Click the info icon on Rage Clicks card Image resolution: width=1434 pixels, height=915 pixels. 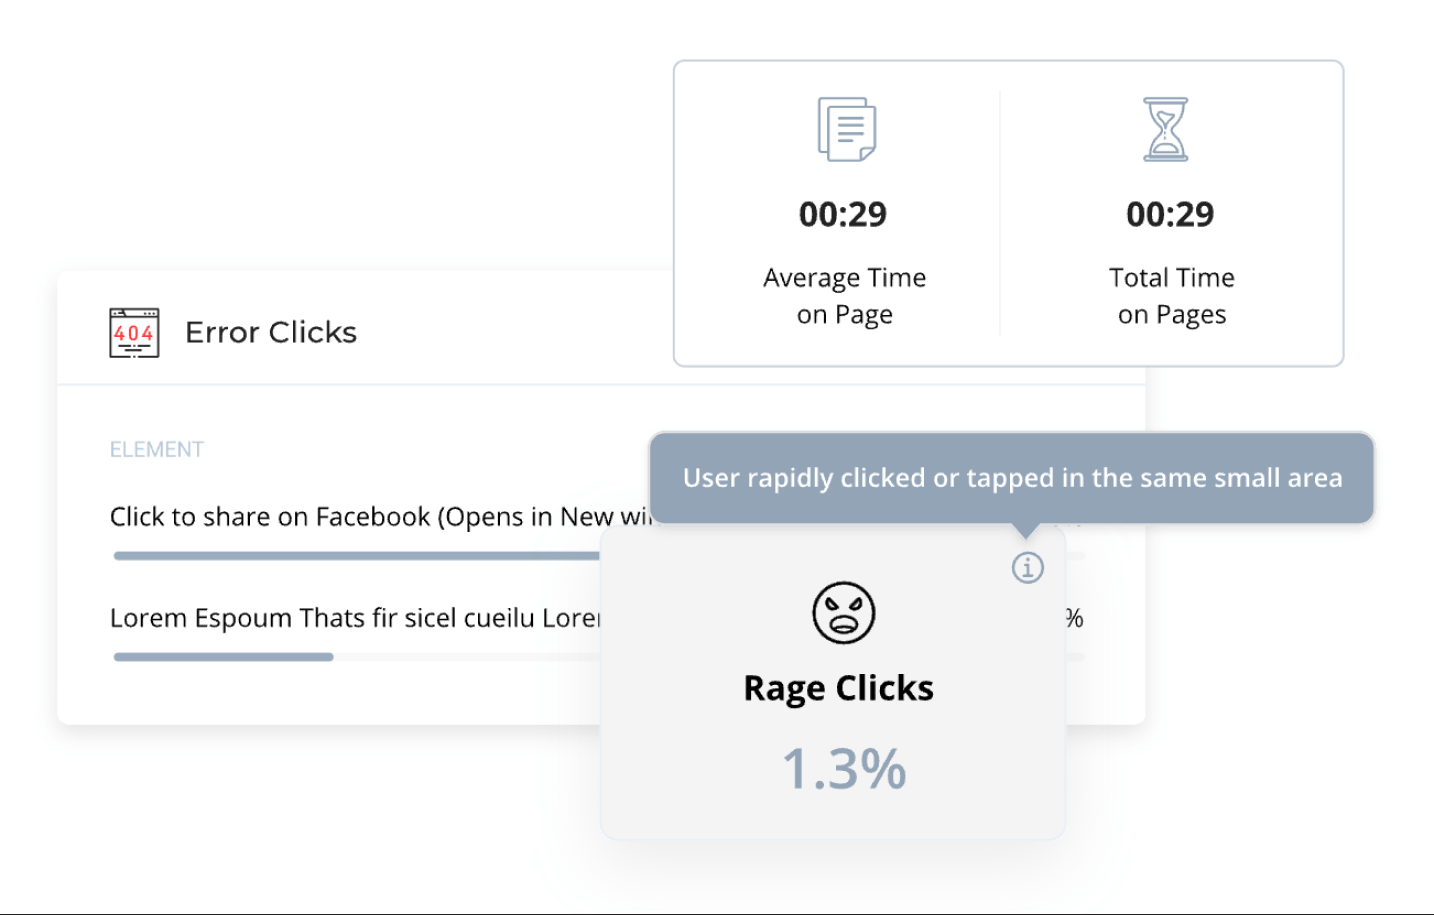(x=1028, y=567)
